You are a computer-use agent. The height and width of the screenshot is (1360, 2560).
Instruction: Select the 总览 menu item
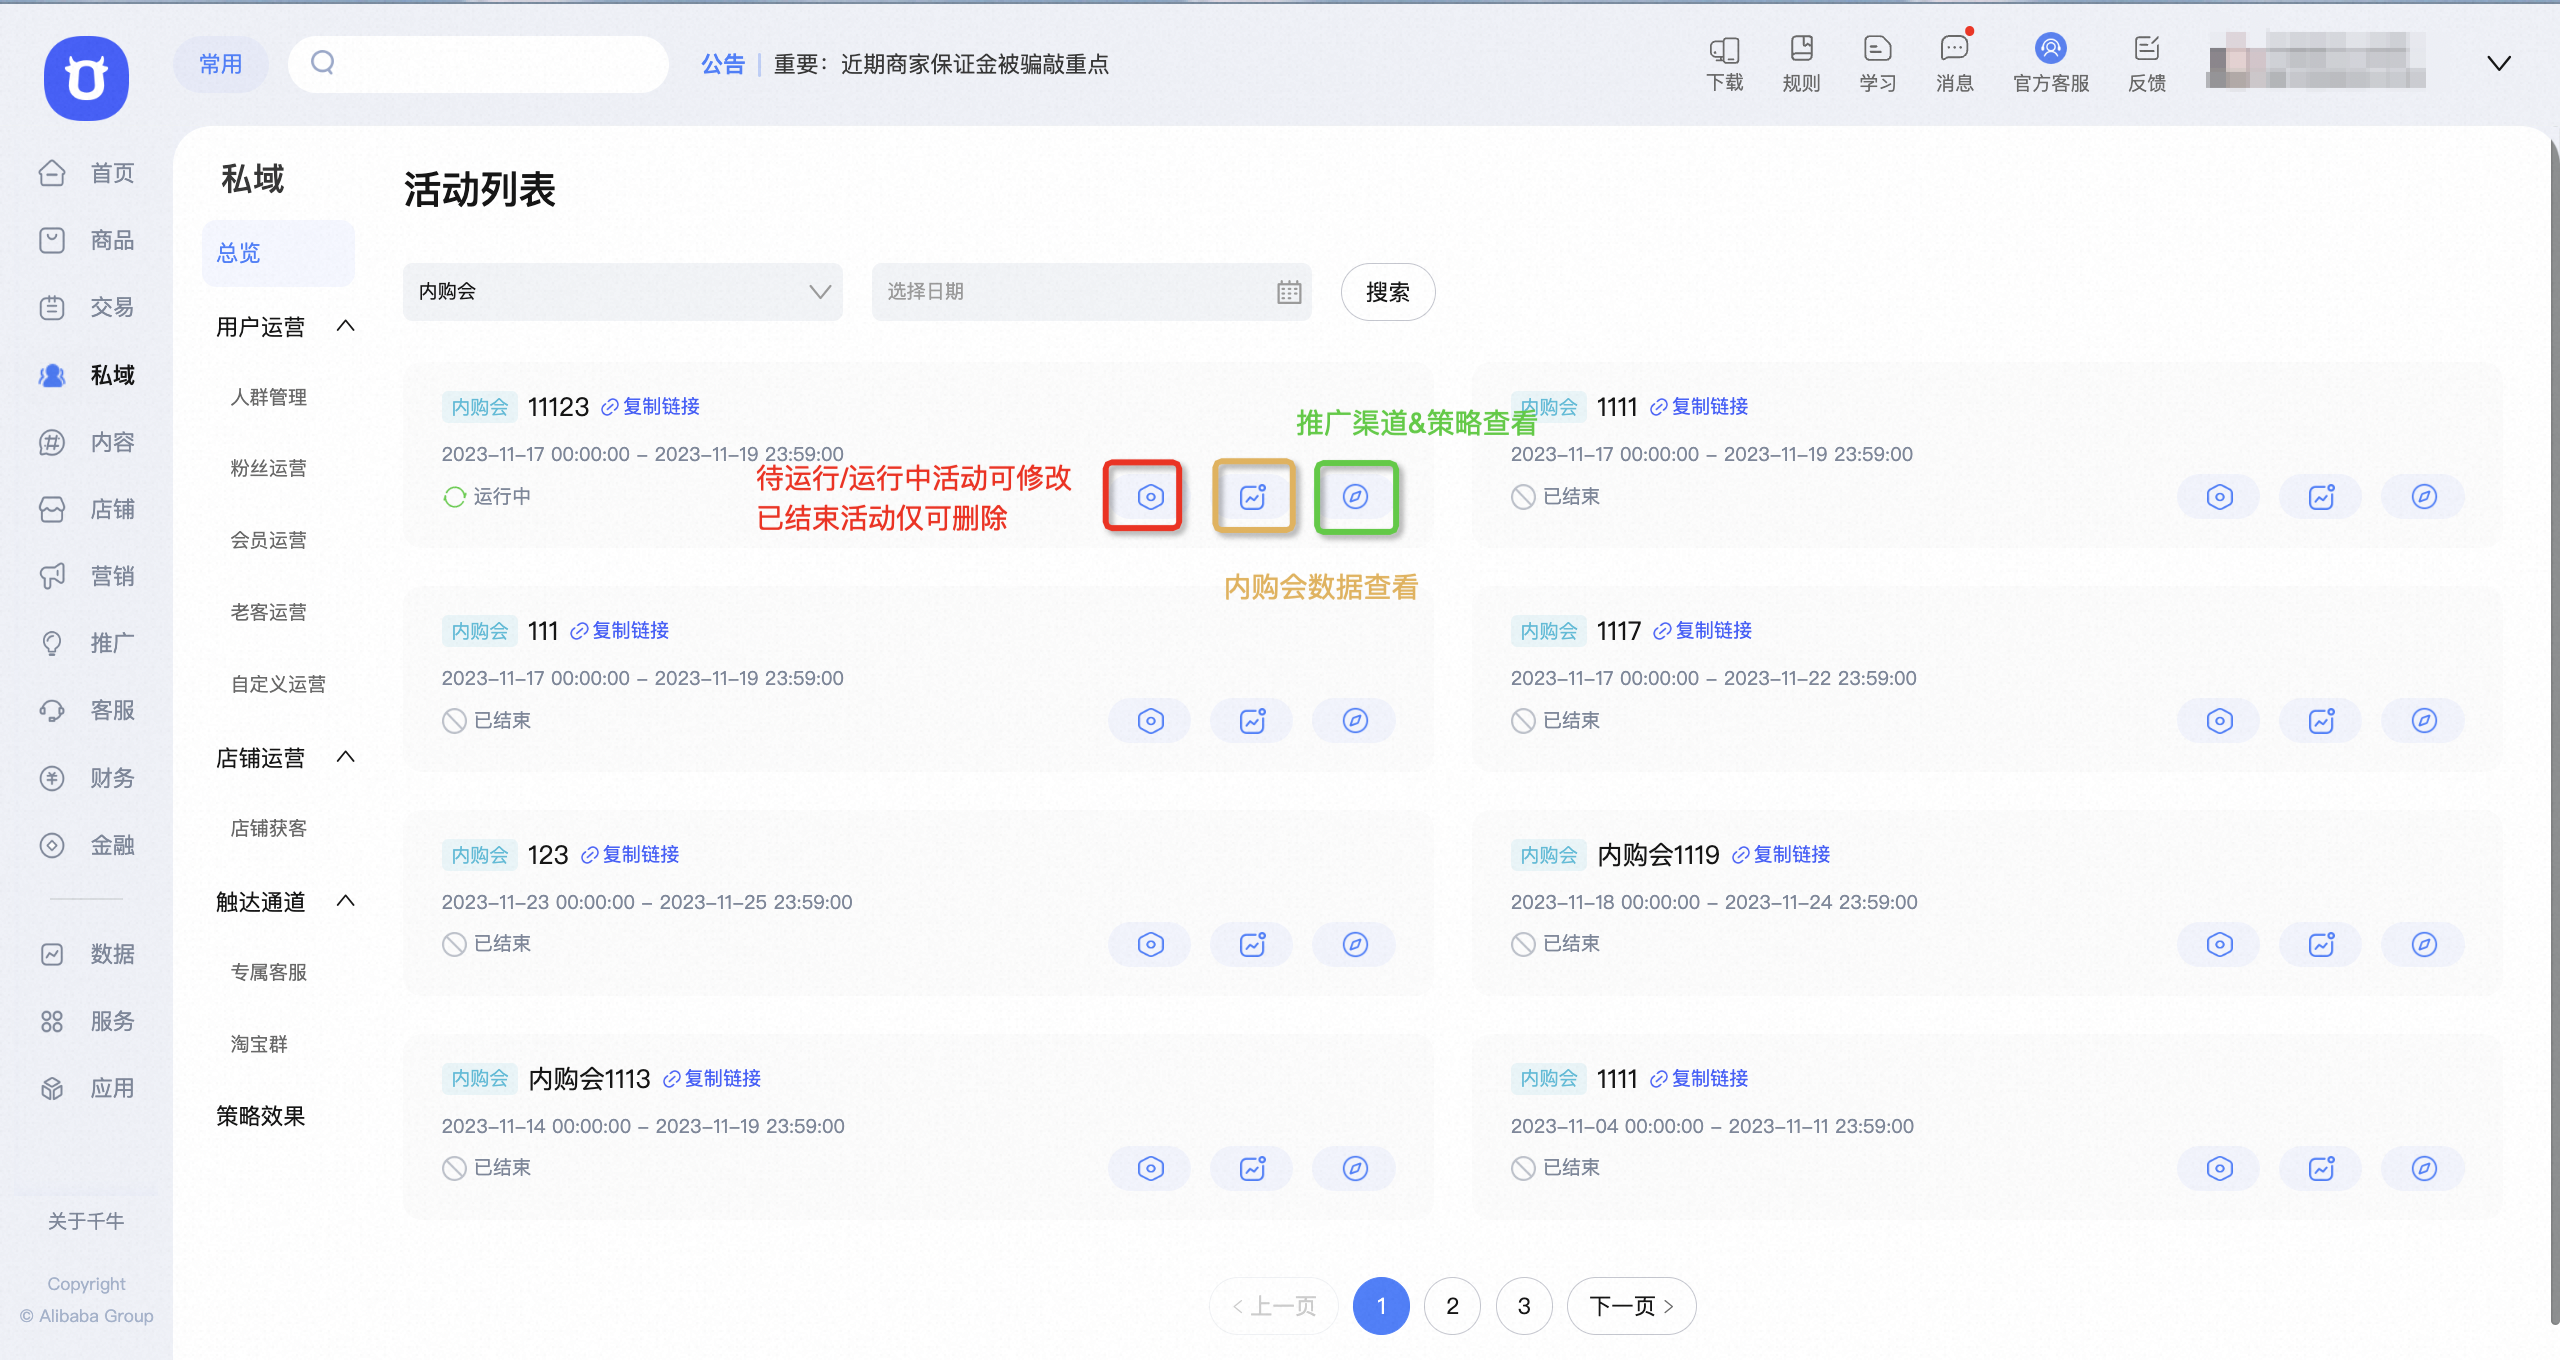coord(278,253)
